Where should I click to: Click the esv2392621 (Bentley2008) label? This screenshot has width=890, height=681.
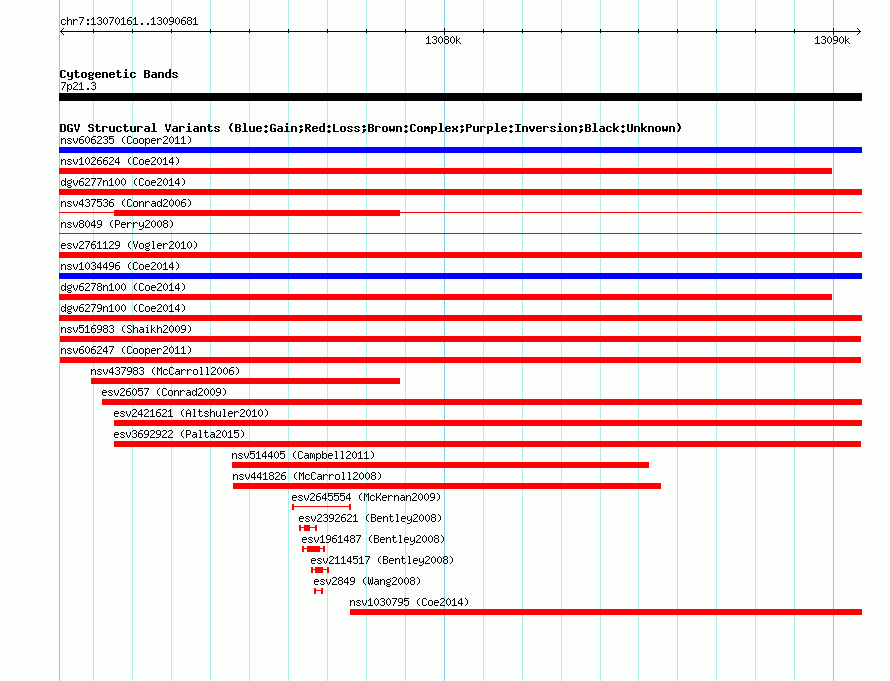[370, 518]
